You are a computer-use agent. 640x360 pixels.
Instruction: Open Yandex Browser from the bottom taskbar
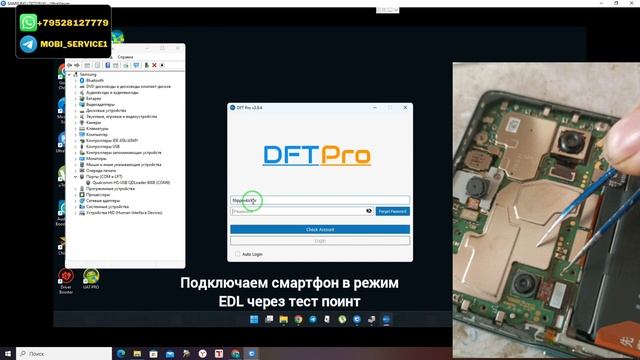click(x=202, y=353)
